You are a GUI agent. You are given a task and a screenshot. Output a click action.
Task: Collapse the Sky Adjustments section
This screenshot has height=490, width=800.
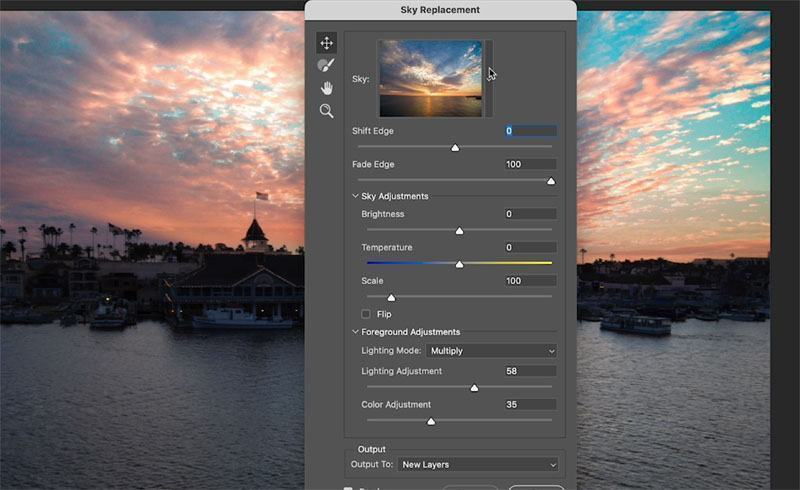(355, 197)
